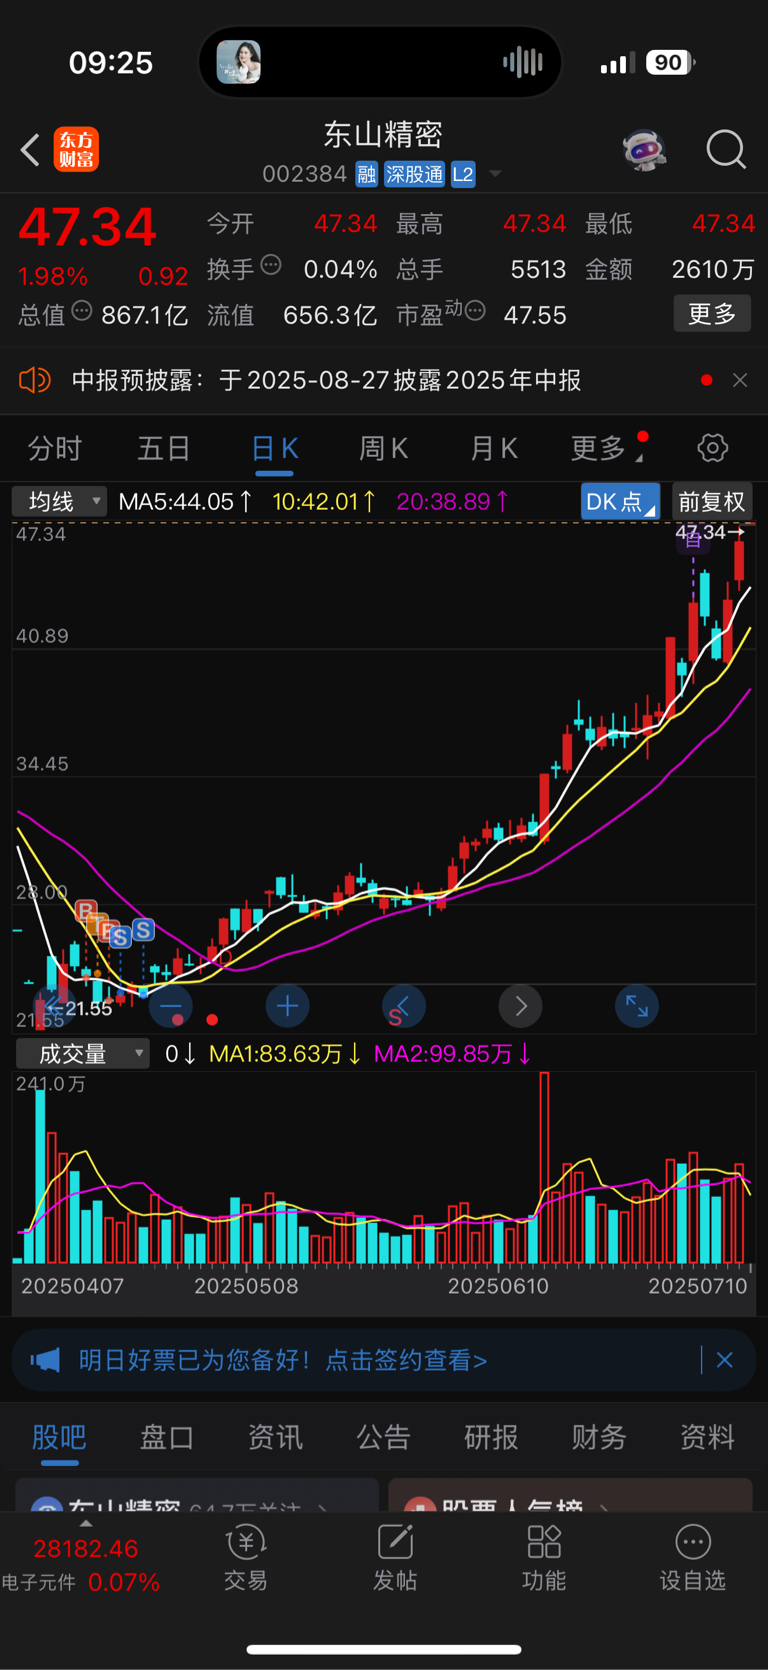Tap the audio waveform in Dynamic Island

click(522, 62)
